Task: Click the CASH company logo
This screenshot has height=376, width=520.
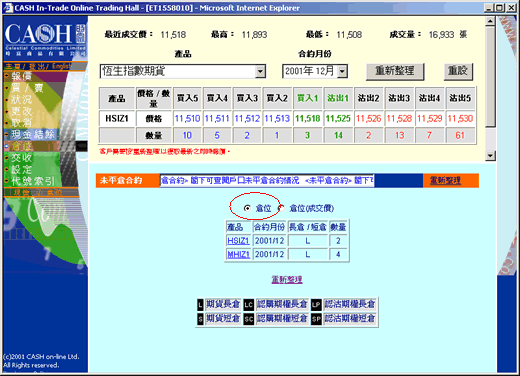Action: [x=45, y=39]
